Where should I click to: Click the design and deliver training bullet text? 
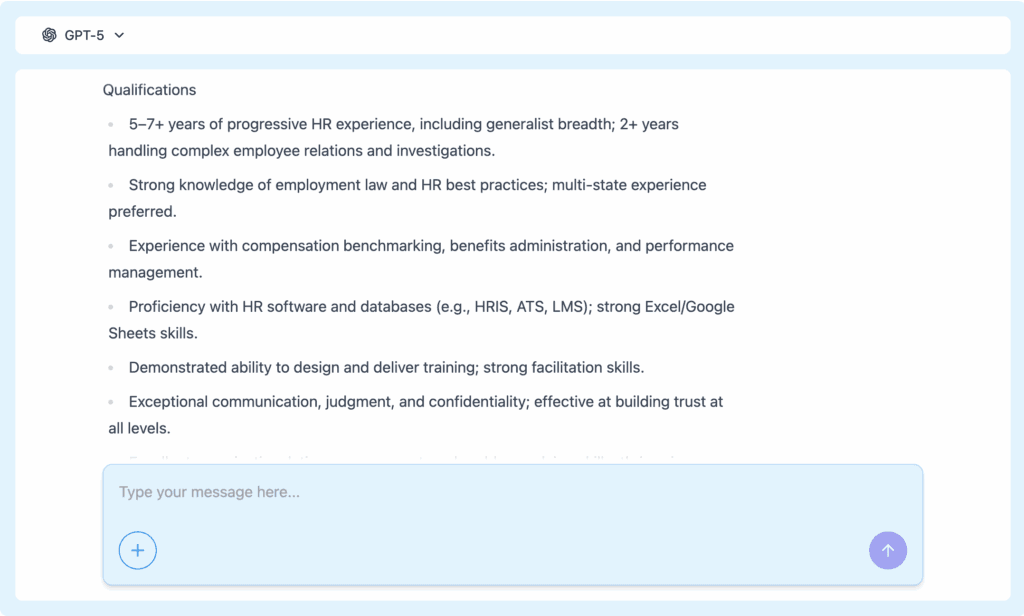[386, 368]
